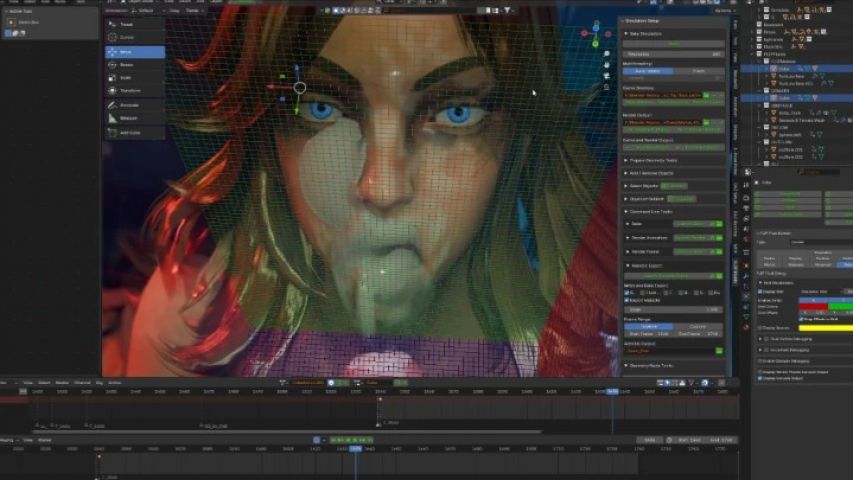Set Frame Range to Timeline
The image size is (853, 480).
click(x=649, y=327)
